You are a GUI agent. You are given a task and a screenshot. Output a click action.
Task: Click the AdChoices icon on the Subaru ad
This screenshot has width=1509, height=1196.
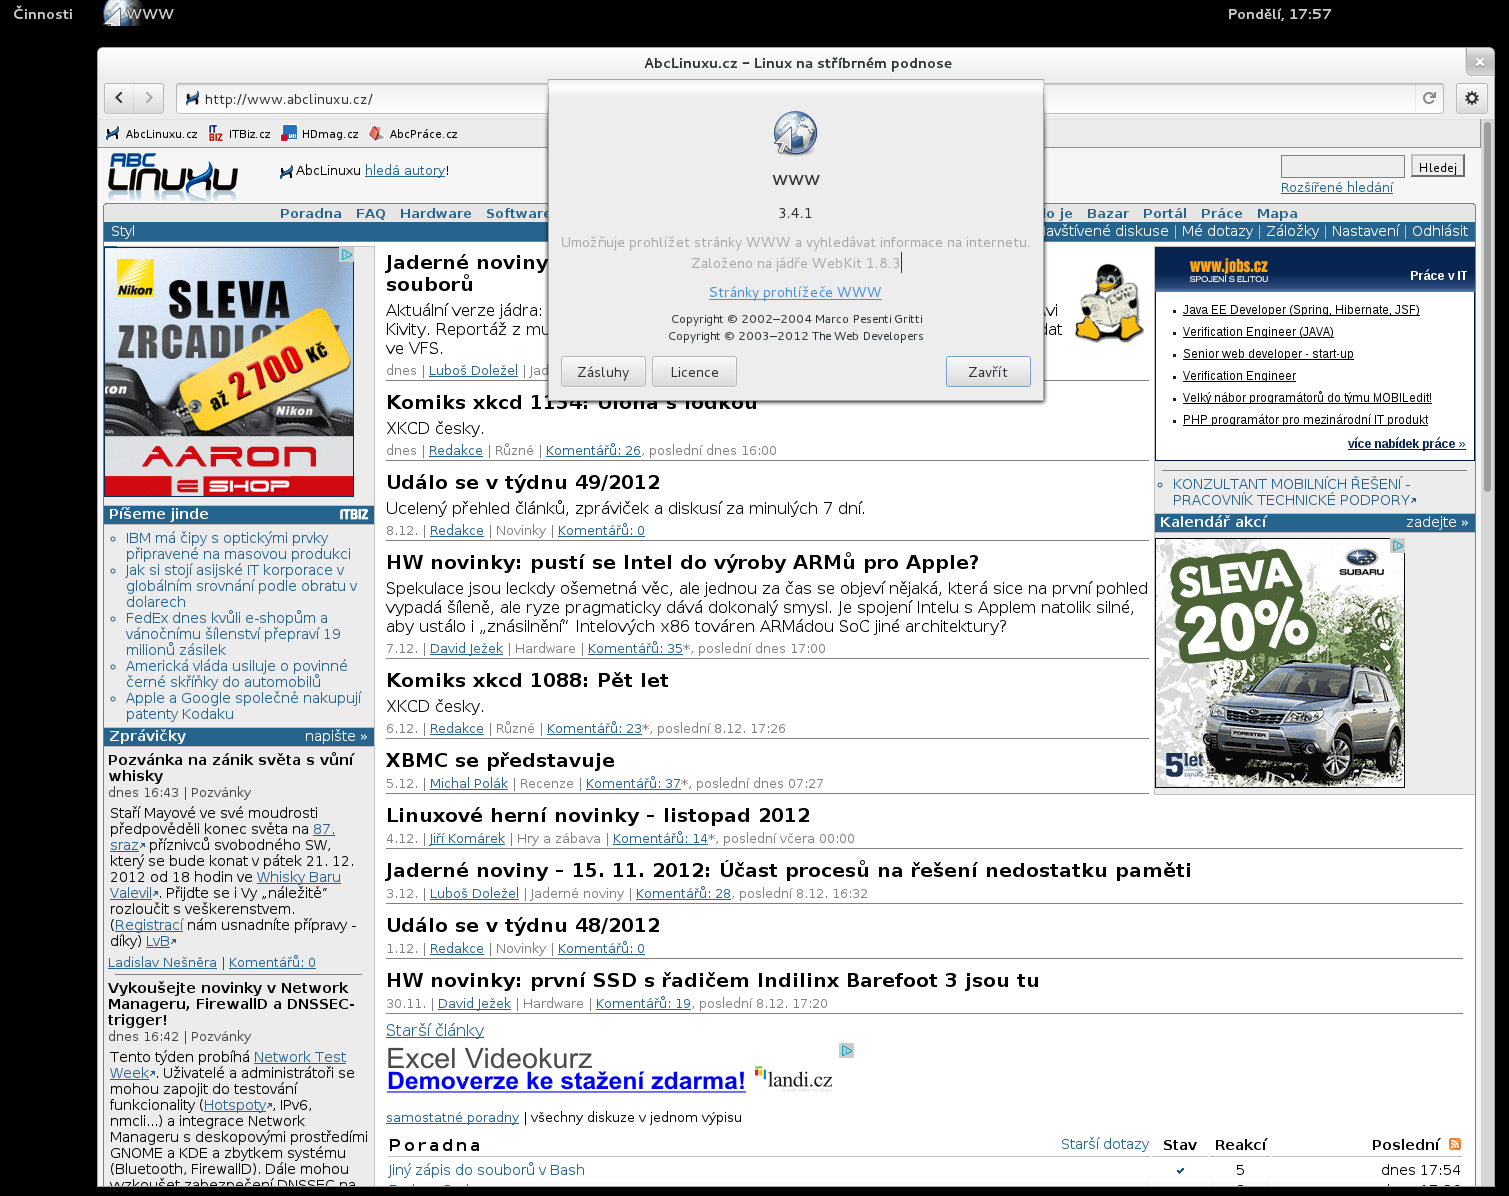point(1398,546)
